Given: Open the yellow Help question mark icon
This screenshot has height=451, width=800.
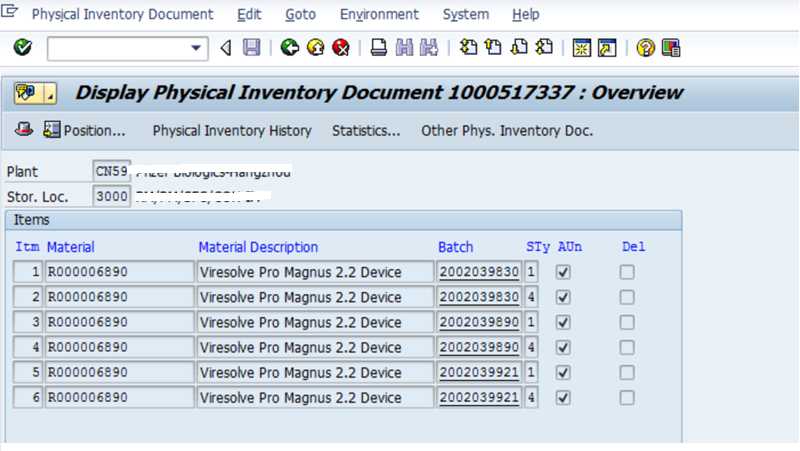Looking at the screenshot, I should (645, 48).
